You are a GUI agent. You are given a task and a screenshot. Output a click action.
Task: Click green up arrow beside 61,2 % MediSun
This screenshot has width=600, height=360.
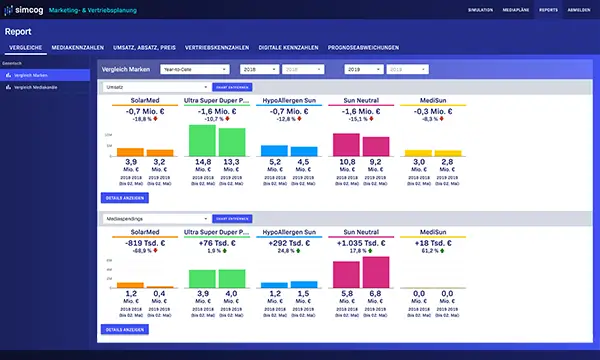(x=442, y=251)
